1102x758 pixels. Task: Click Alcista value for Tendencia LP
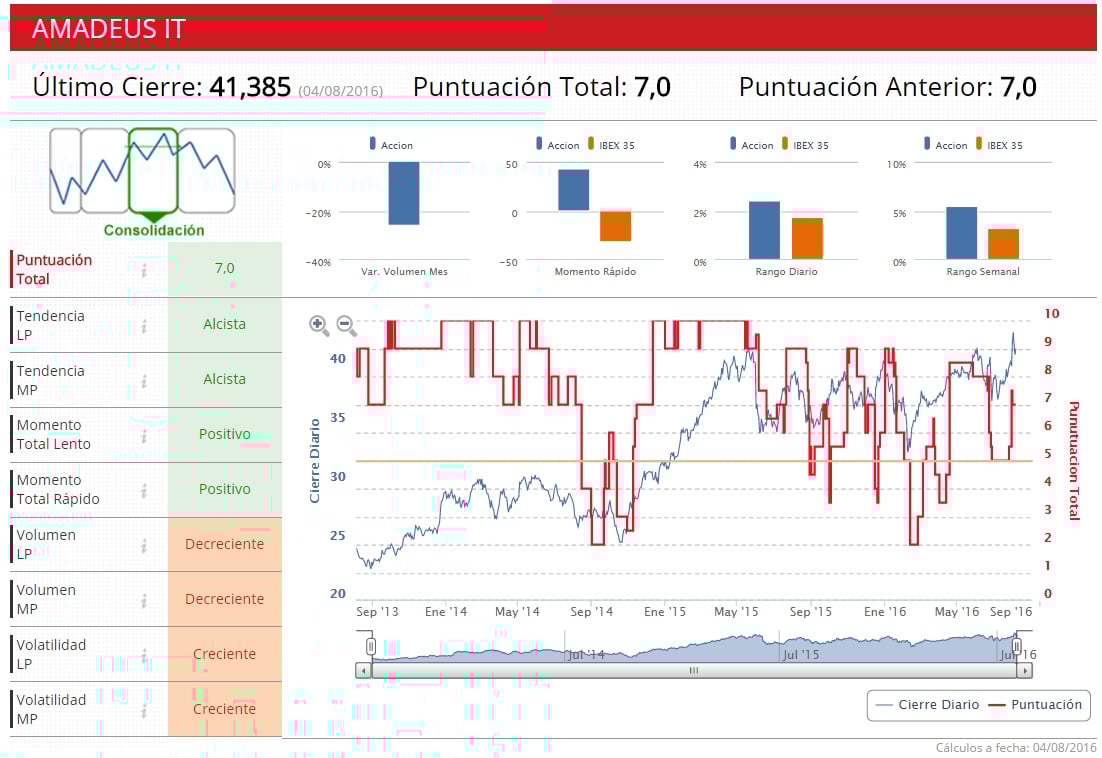(225, 325)
